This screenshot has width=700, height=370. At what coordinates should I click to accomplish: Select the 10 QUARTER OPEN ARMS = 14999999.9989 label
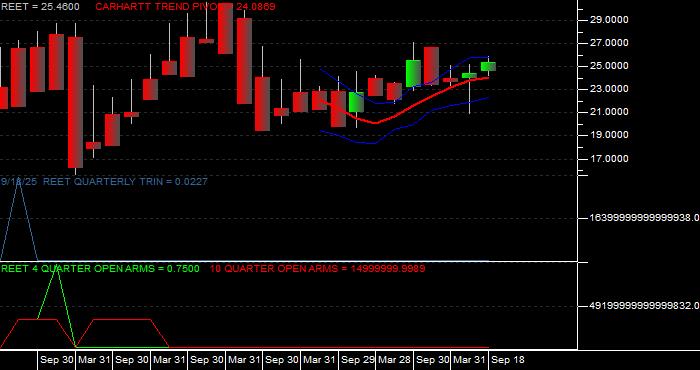pos(317,269)
